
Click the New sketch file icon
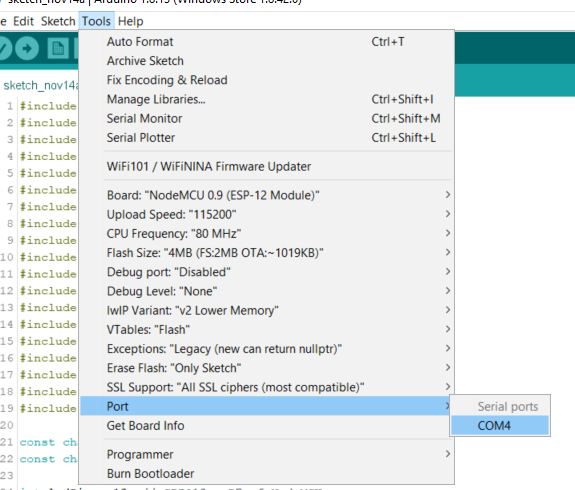coord(58,48)
